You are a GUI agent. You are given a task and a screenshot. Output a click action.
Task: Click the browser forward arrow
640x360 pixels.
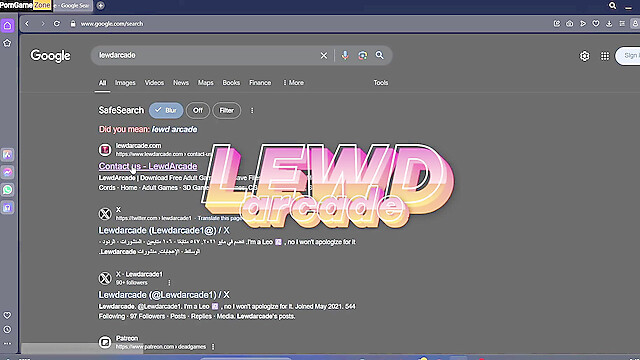(x=42, y=24)
